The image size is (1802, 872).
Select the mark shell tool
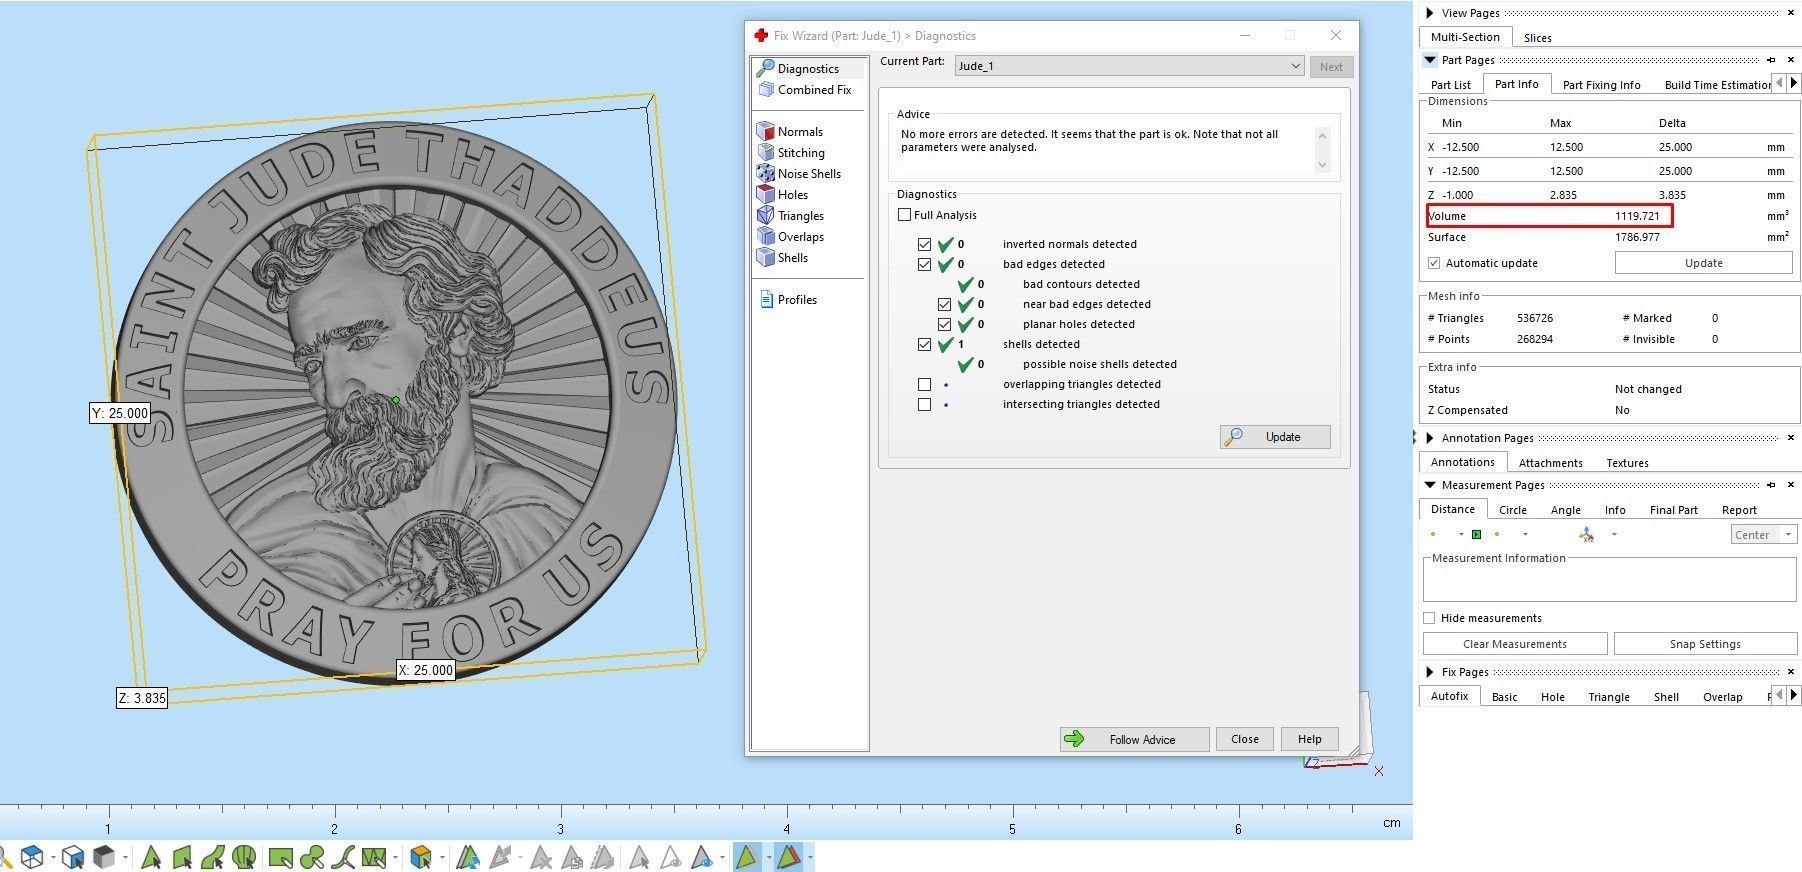pos(243,857)
